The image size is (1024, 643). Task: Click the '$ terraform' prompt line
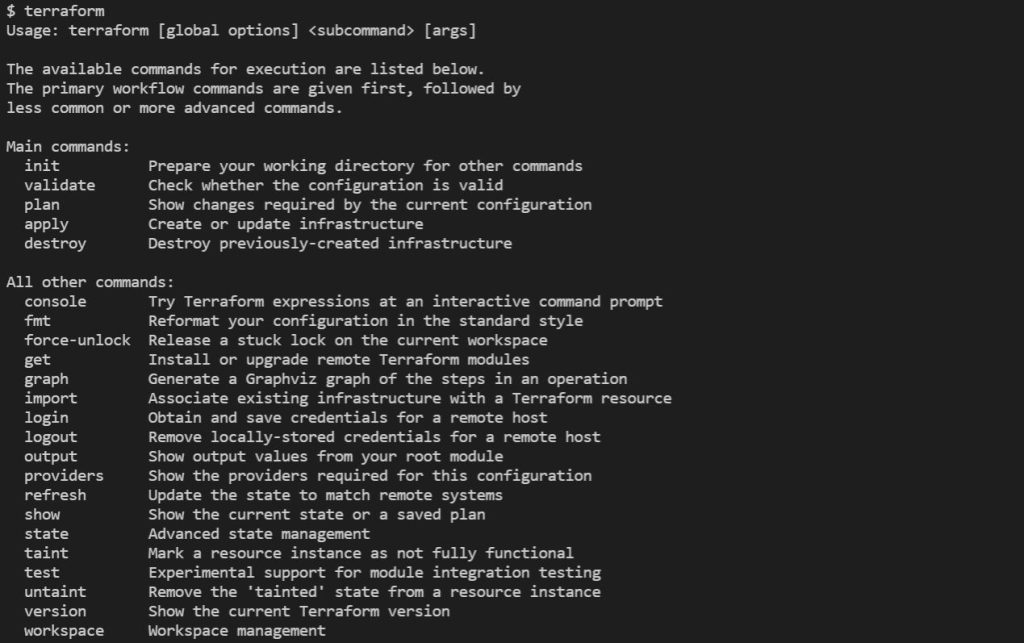click(55, 11)
